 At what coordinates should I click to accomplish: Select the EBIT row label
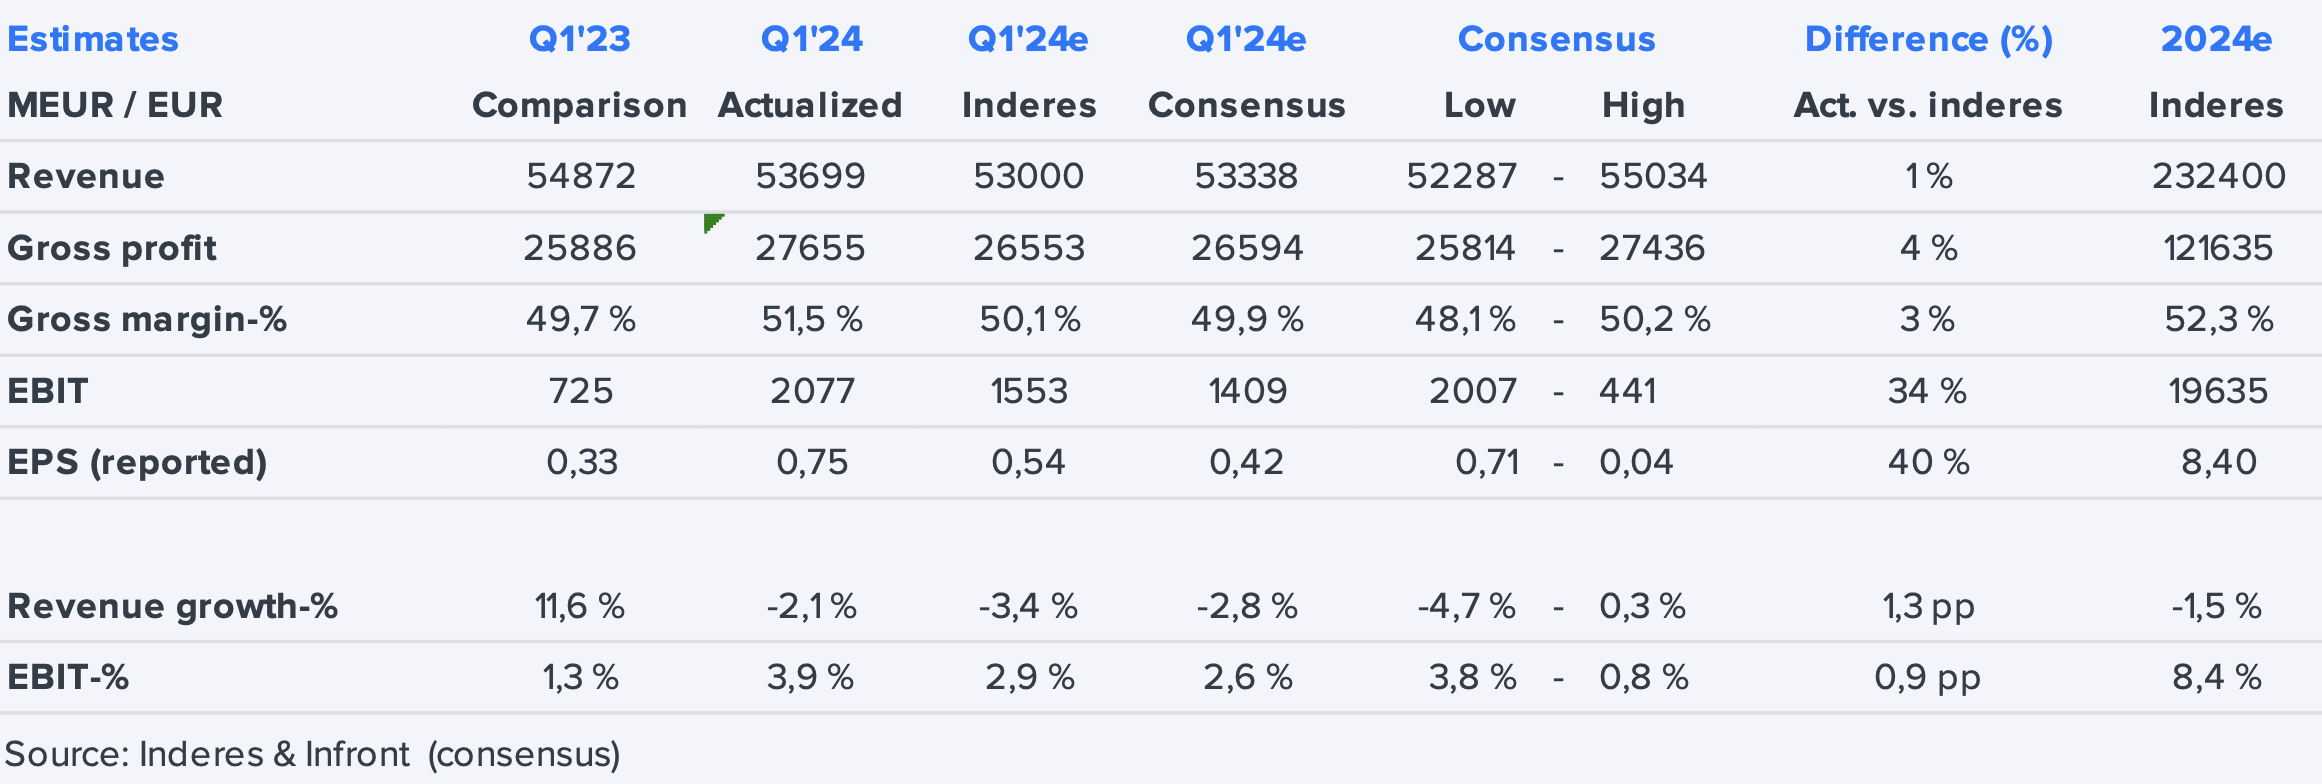[48, 391]
